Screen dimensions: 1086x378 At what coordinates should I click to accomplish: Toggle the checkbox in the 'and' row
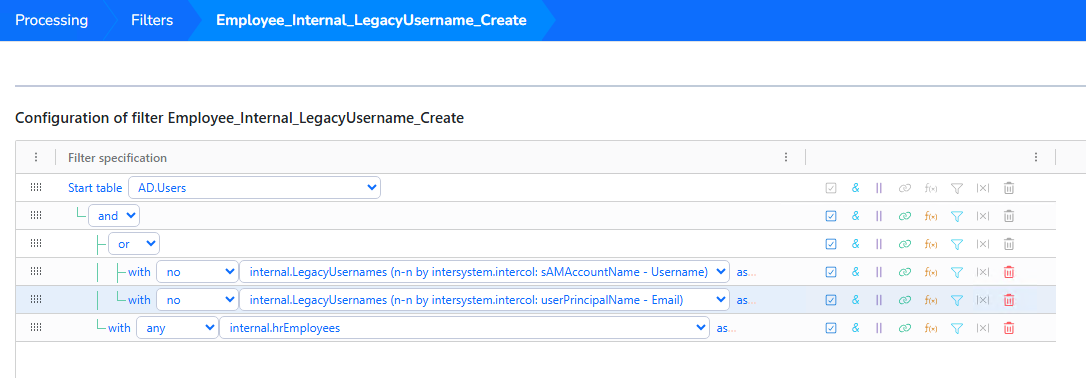831,216
